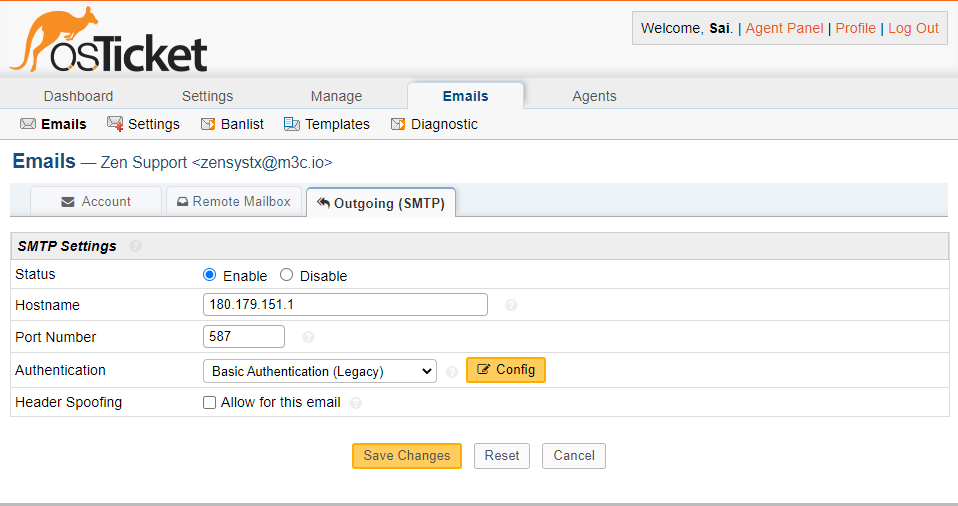Click the Log Out link
This screenshot has height=506, width=958.
[x=913, y=28]
